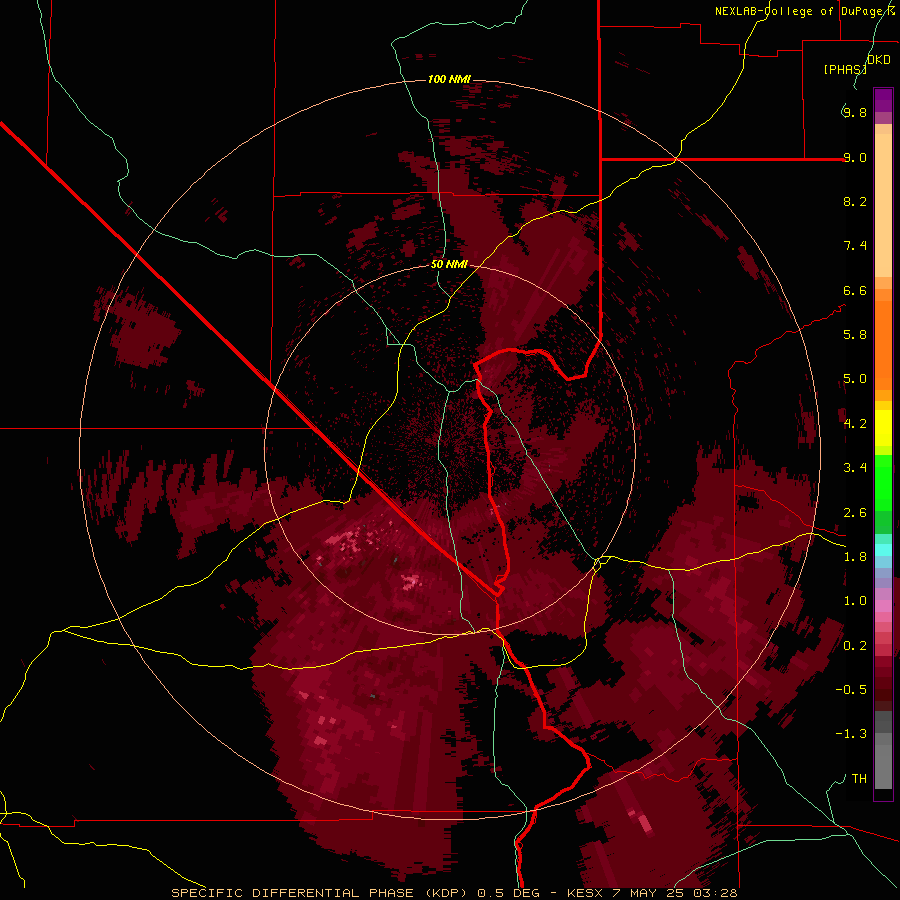
Task: Click the 7.4 value on the color scale
Action: tap(855, 246)
